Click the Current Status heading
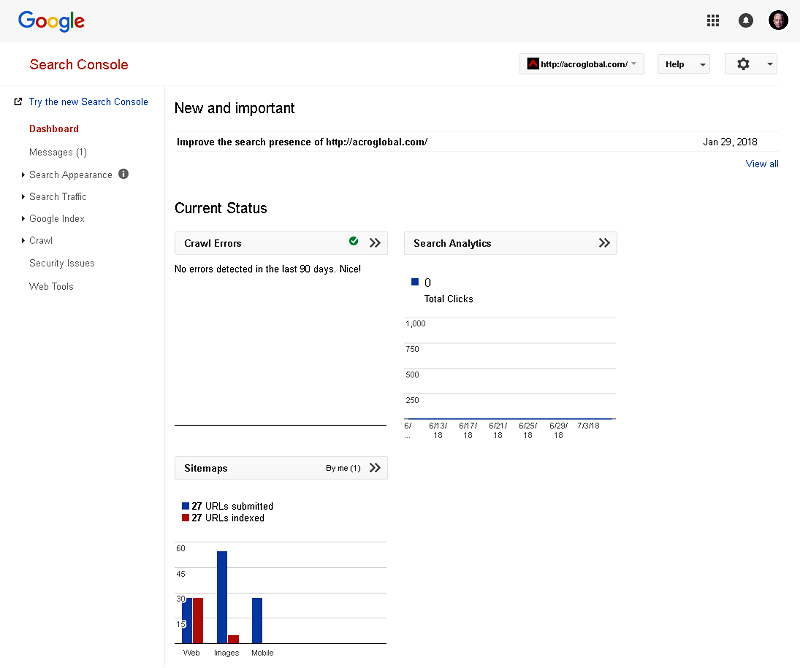The width and height of the screenshot is (800, 668). 220,208
